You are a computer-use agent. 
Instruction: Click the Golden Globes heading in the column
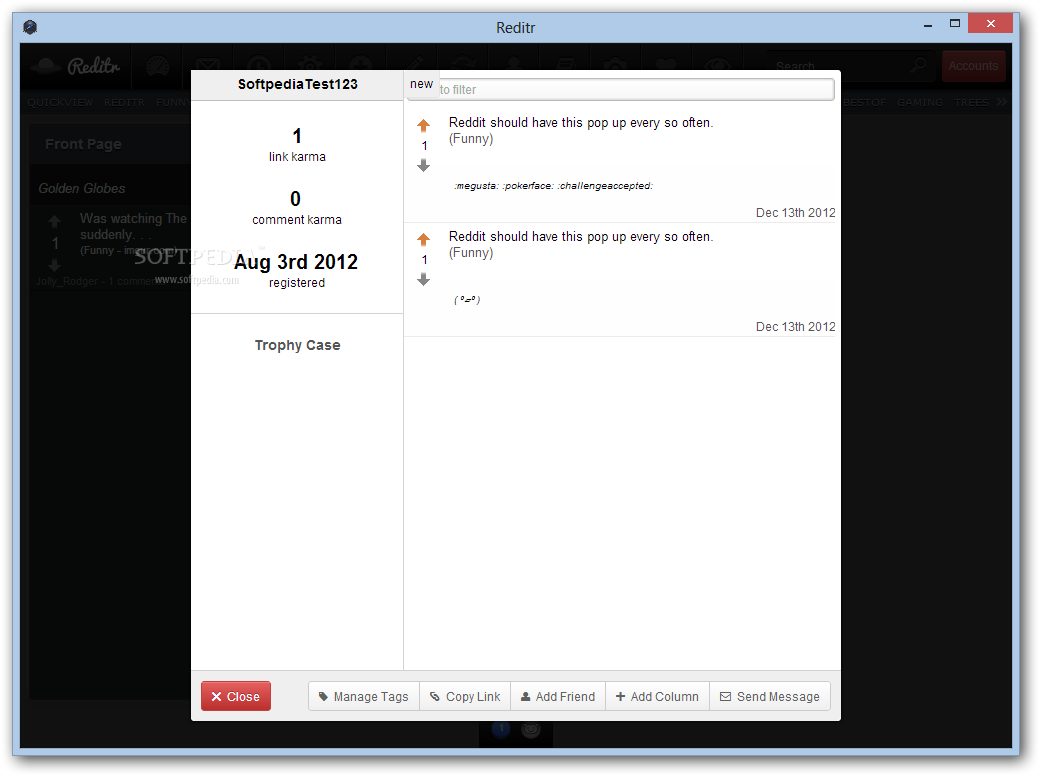[82, 188]
